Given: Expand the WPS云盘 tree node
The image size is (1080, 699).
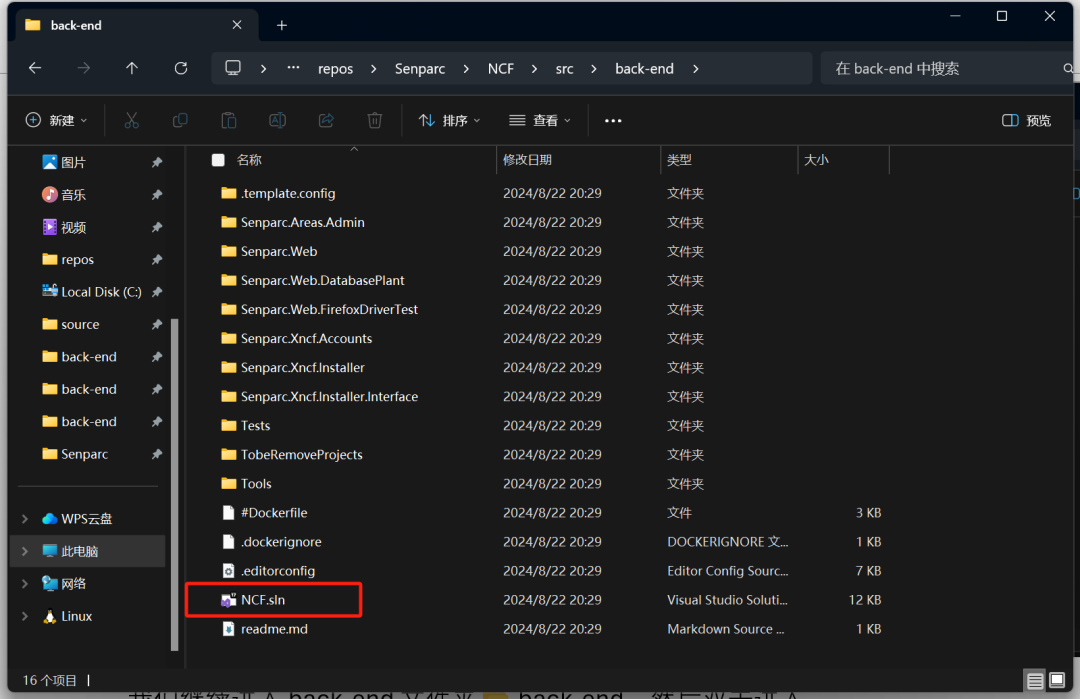Looking at the screenshot, I should pos(25,519).
